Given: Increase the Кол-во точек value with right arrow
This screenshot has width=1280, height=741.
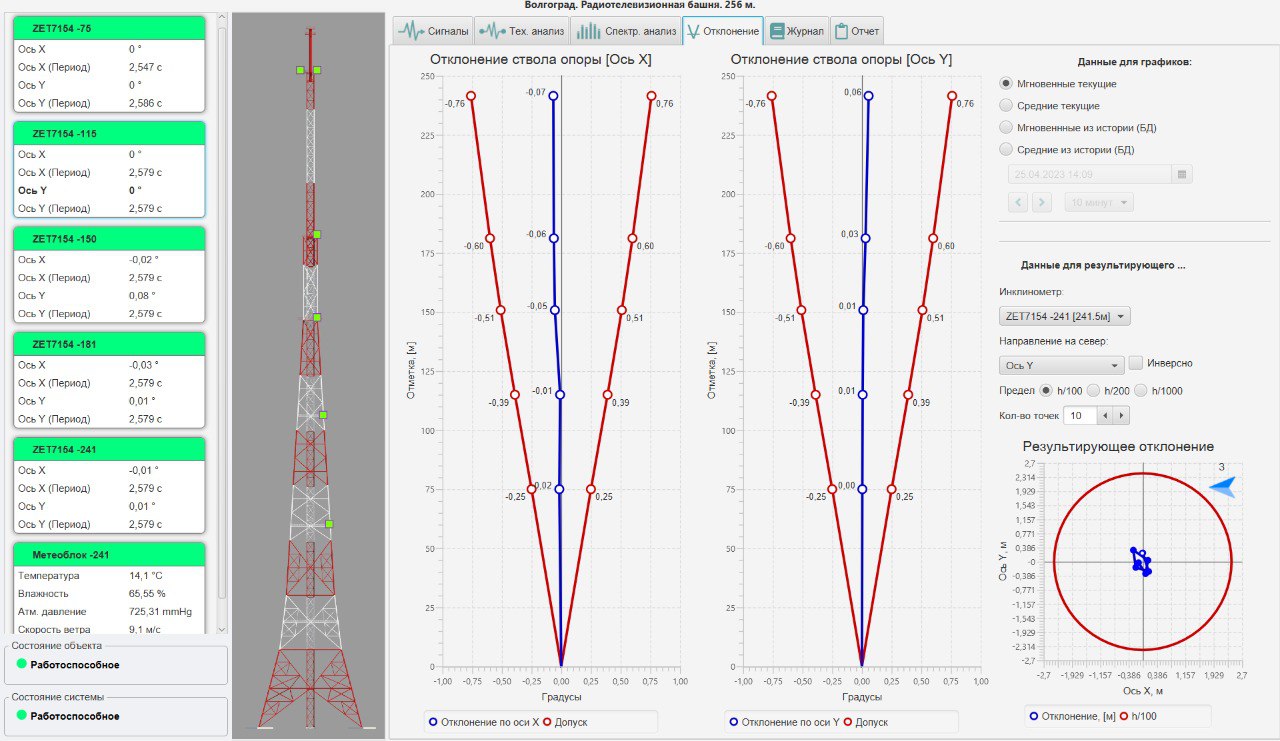Looking at the screenshot, I should [1122, 415].
